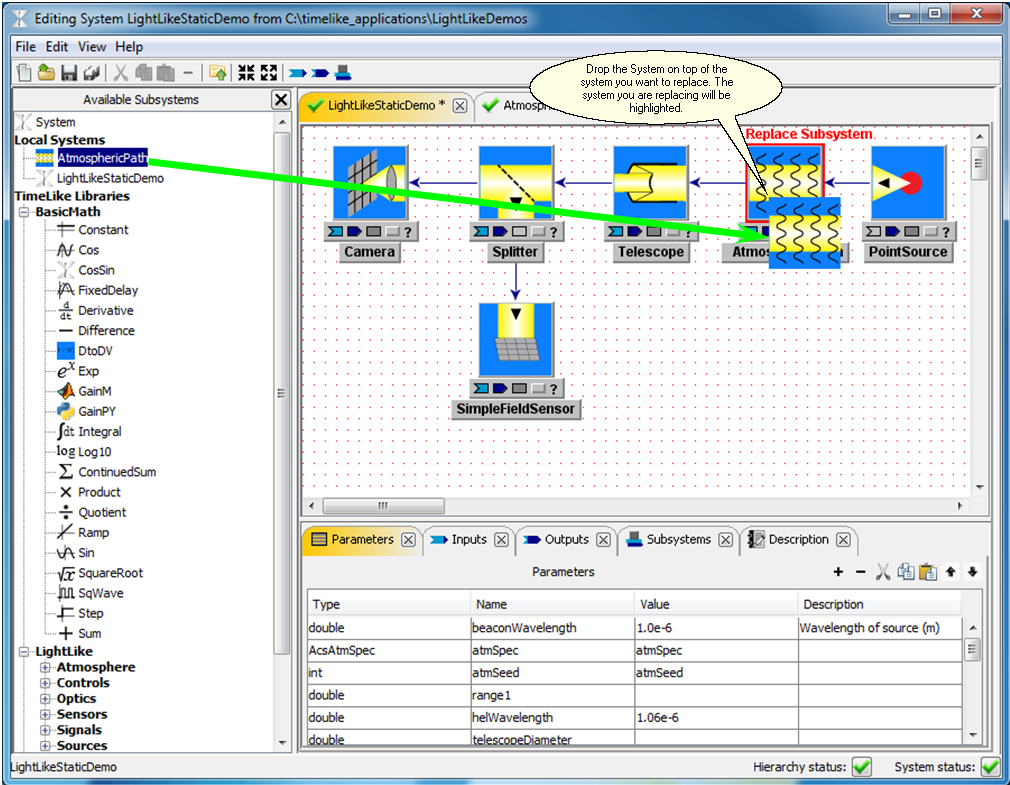The width and height of the screenshot is (1010, 785).
Task: Open a system with the folder icon
Action: [x=46, y=73]
